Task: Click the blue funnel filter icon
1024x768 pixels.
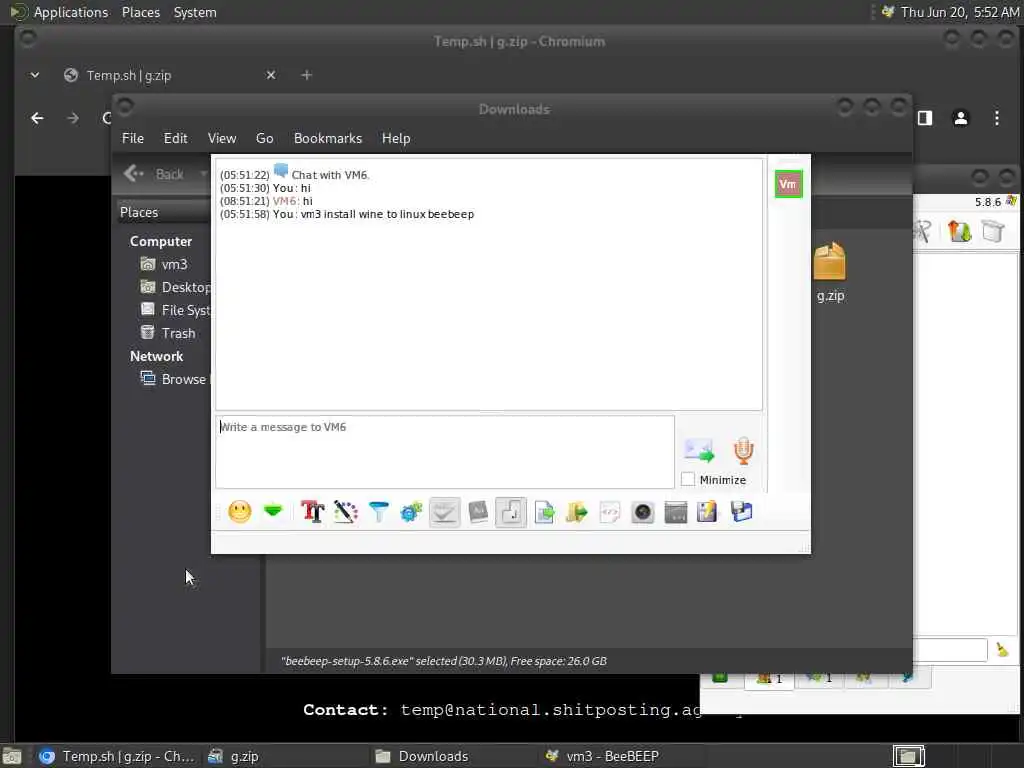Action: [x=379, y=511]
